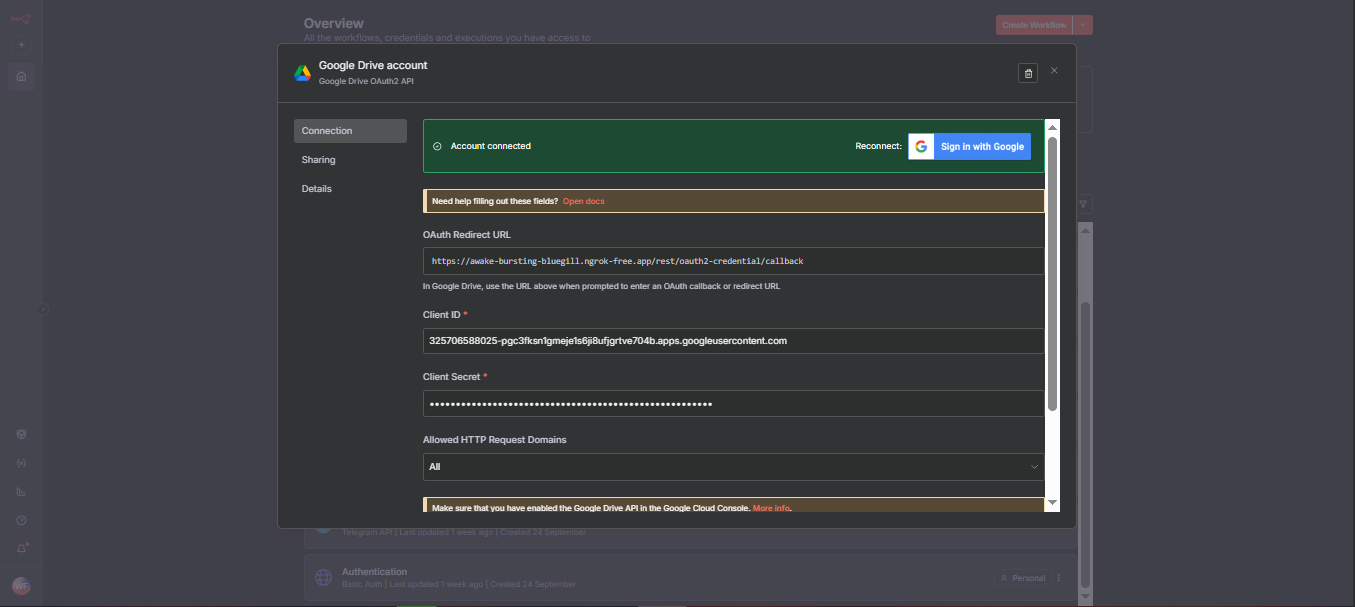Open the n8n home overview icon

click(x=21, y=76)
